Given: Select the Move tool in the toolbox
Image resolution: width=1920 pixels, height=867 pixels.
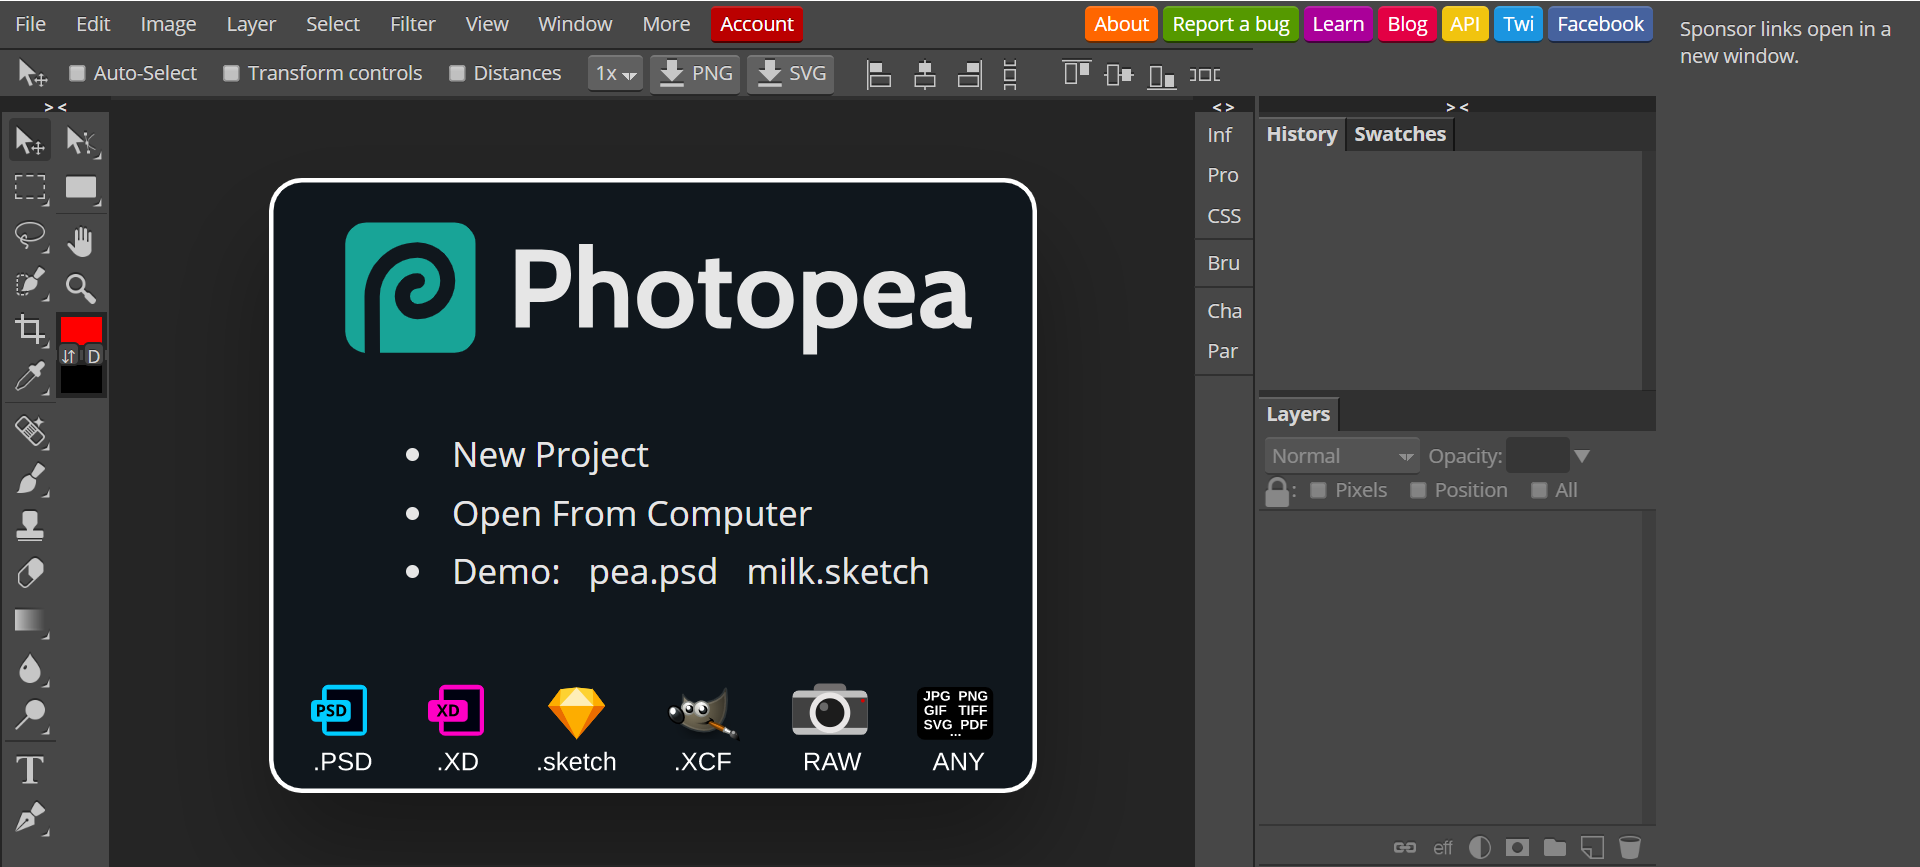Looking at the screenshot, I should [30, 141].
